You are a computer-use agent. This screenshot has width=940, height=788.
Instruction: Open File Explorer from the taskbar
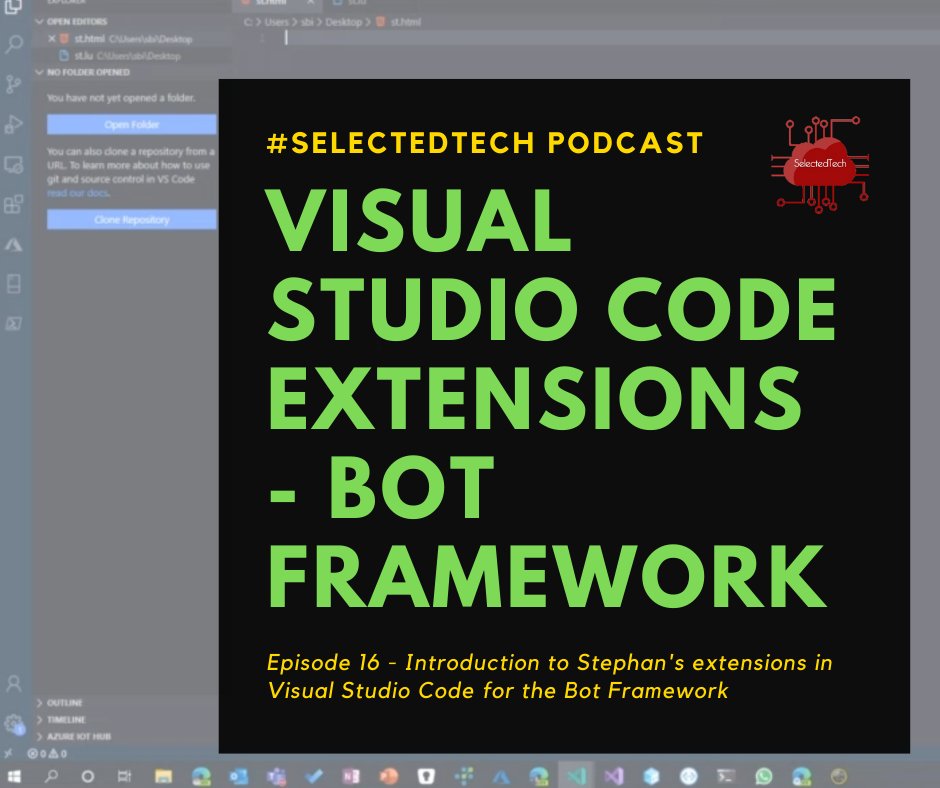tap(163, 776)
